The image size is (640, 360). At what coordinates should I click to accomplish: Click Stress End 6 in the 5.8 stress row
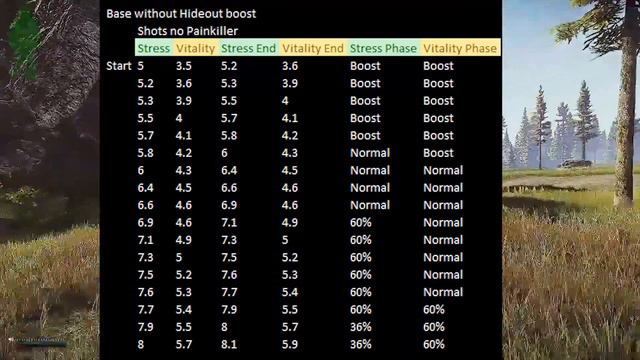tap(224, 153)
